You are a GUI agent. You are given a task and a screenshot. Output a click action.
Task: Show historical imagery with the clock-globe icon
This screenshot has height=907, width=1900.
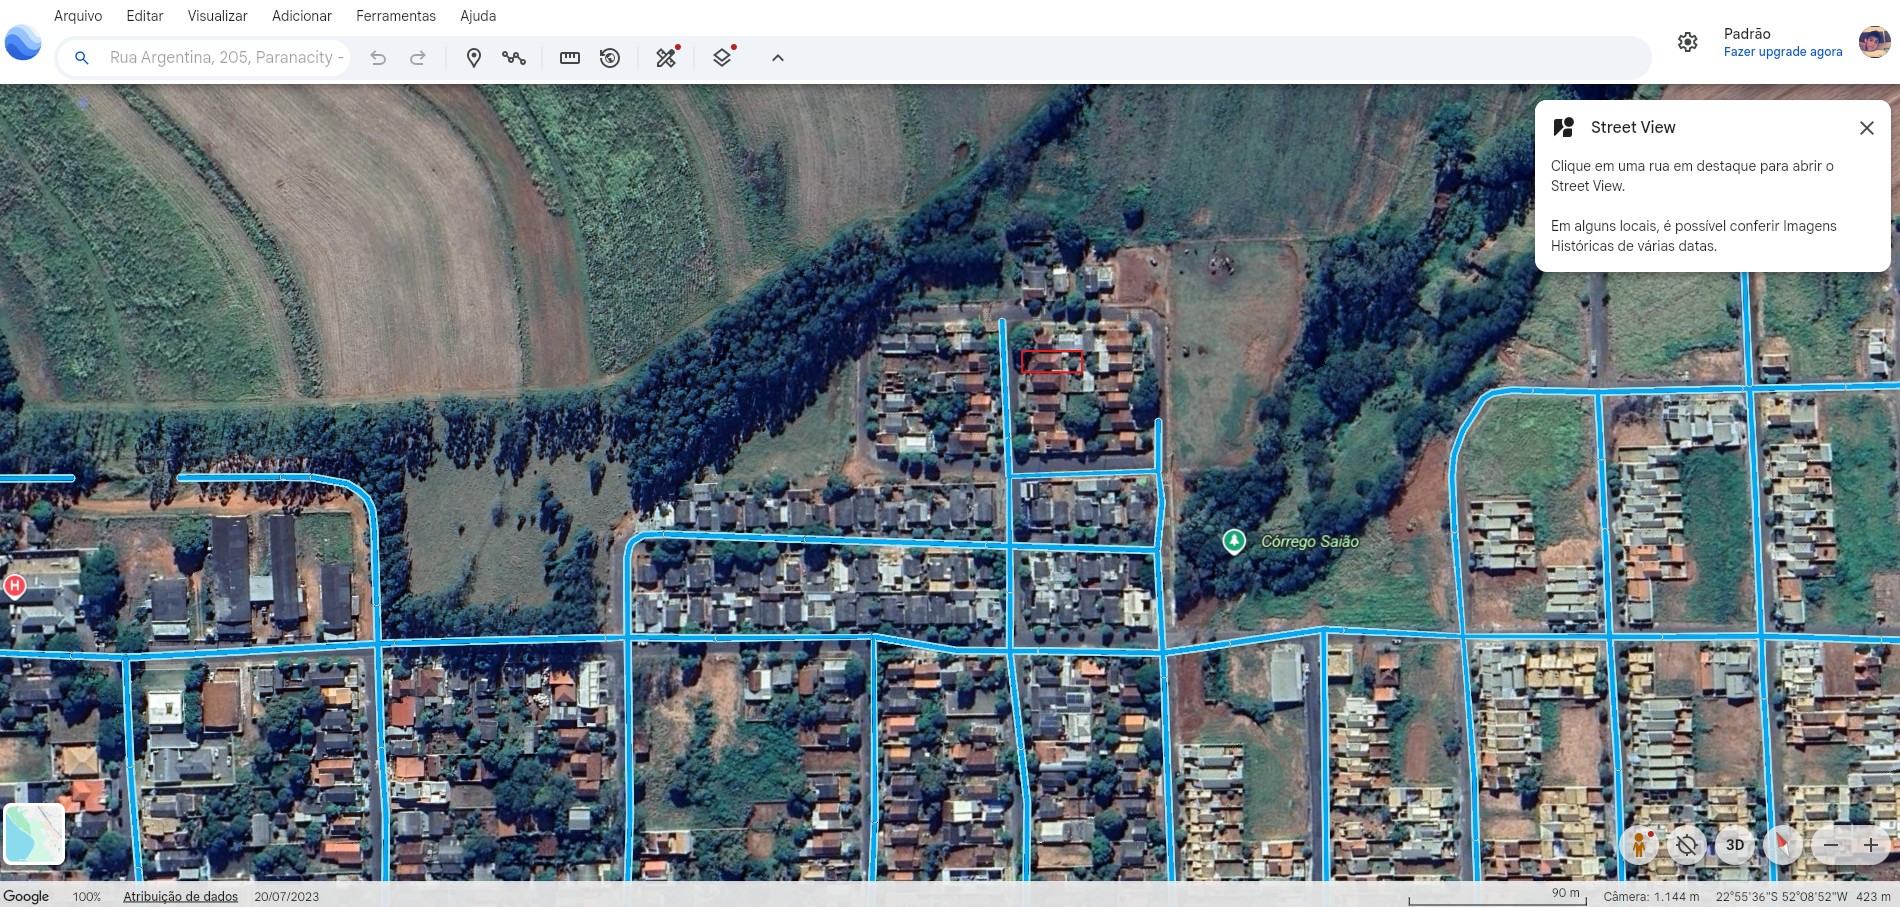pos(610,58)
